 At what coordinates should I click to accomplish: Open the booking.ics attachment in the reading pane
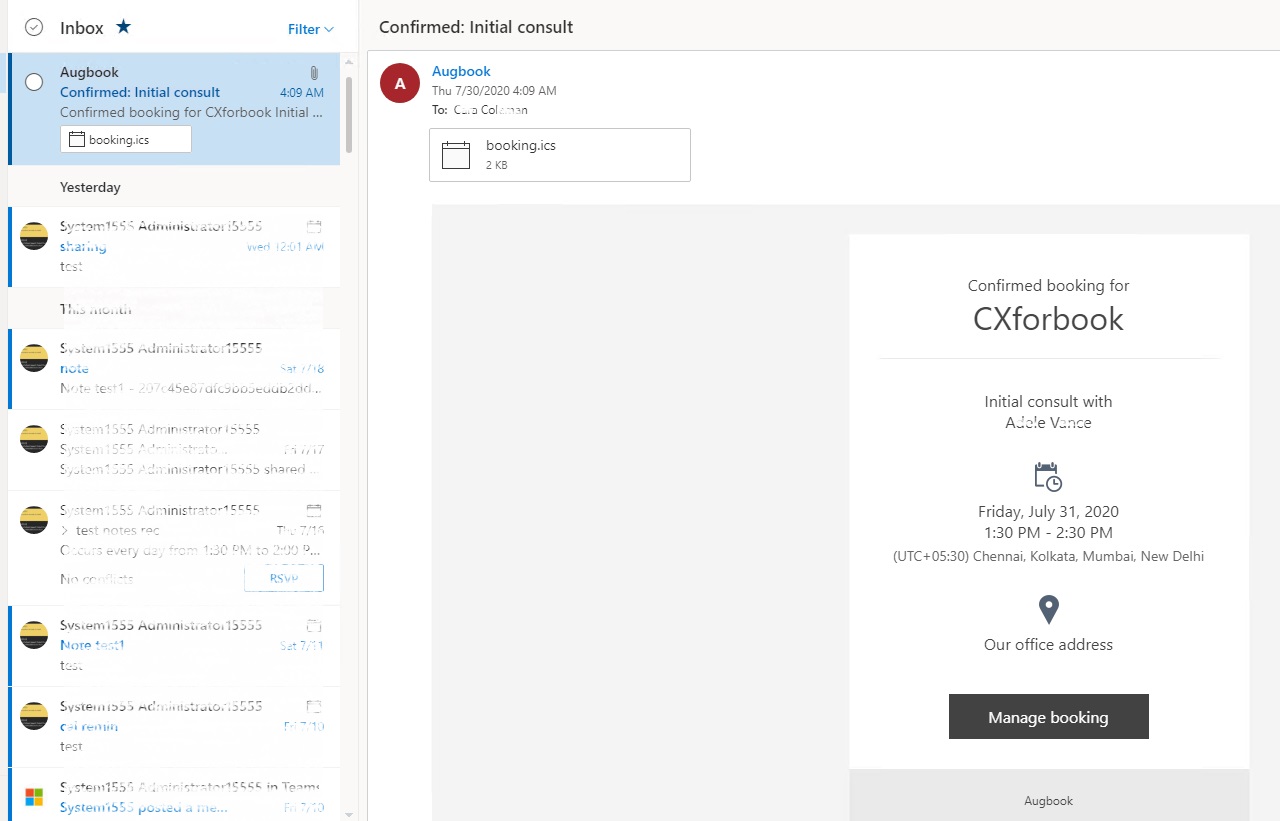[x=560, y=155]
